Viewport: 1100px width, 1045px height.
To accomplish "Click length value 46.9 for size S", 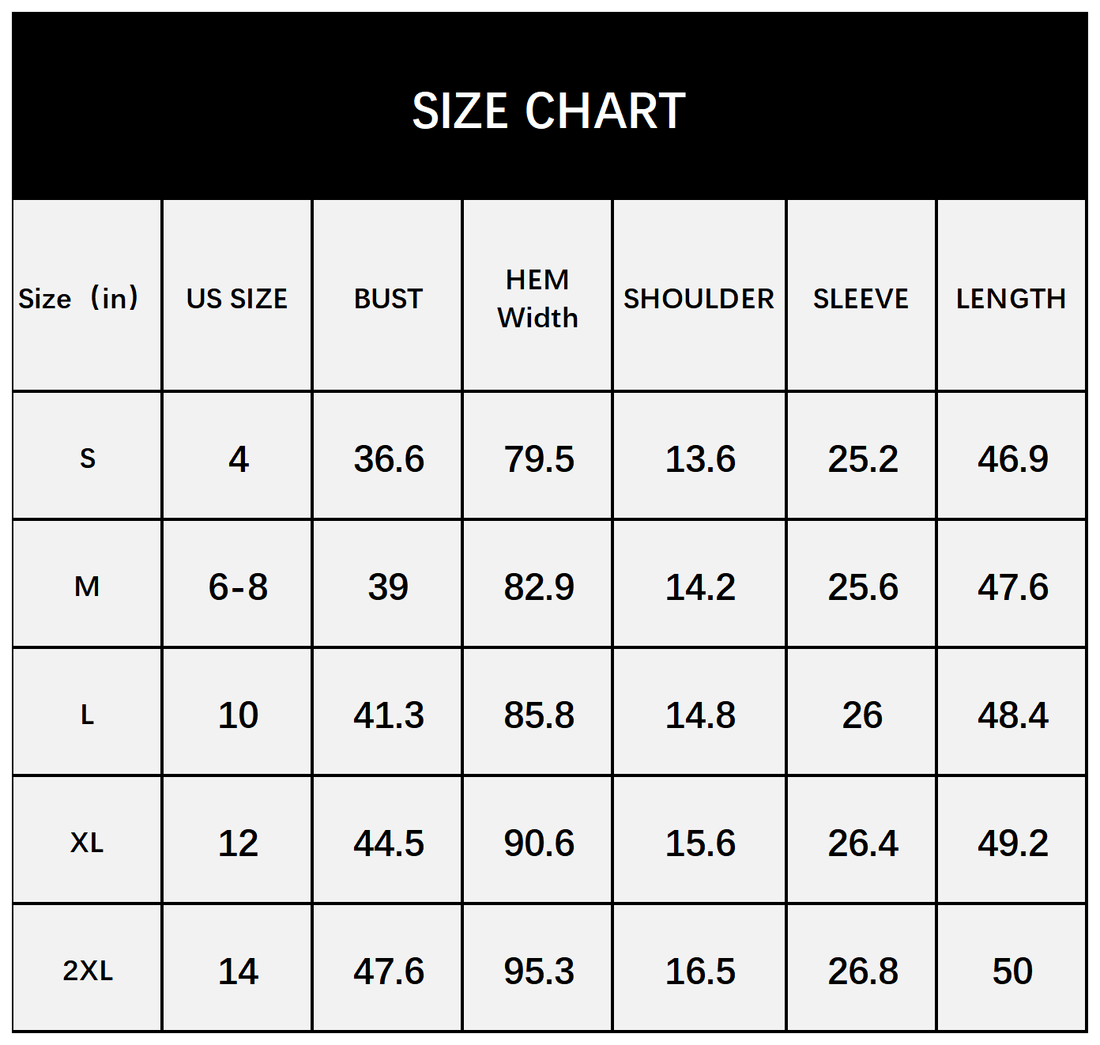I will pos(1013,458).
